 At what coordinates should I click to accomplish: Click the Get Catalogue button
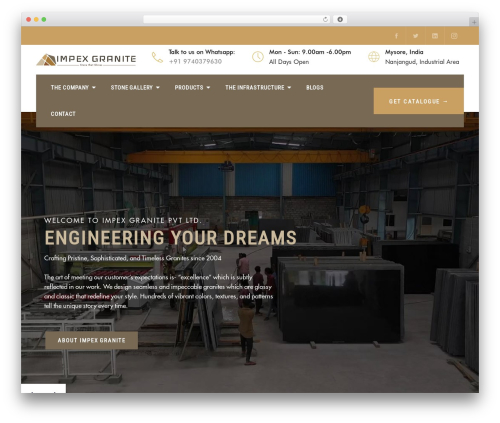coord(419,101)
